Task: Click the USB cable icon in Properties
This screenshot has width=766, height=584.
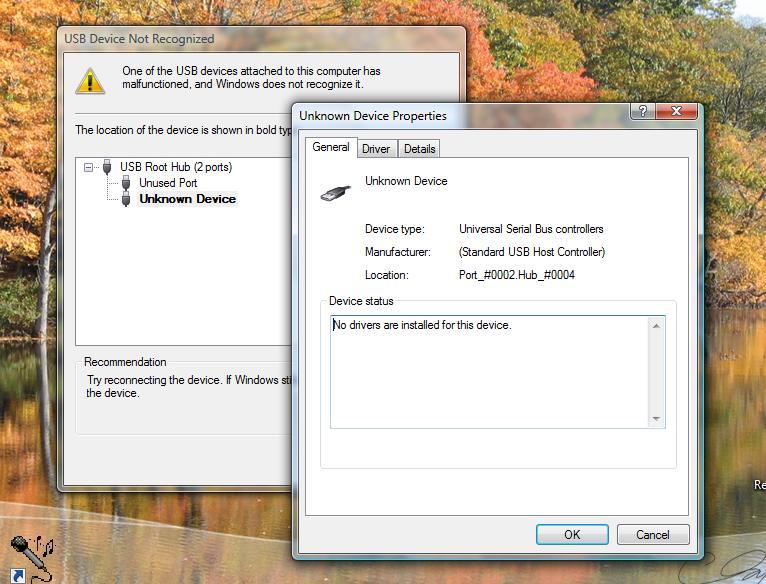Action: click(335, 191)
